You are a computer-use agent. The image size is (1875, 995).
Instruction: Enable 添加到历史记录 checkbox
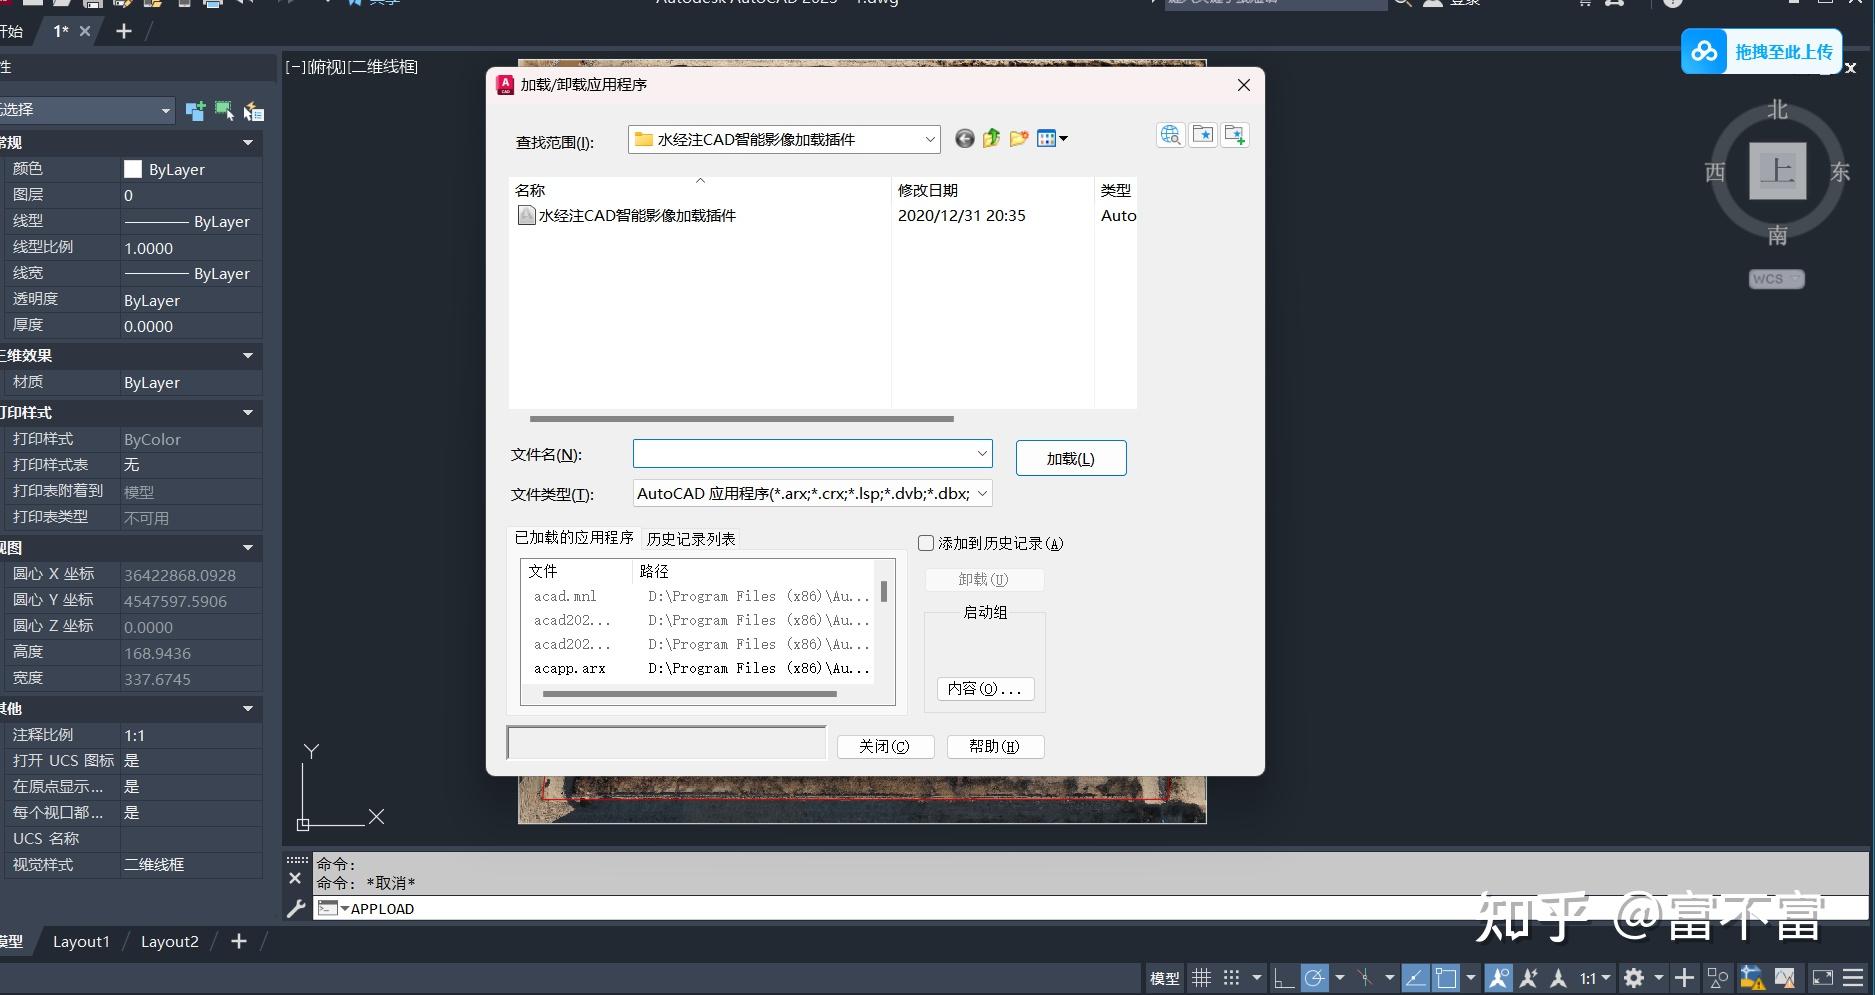(x=926, y=543)
